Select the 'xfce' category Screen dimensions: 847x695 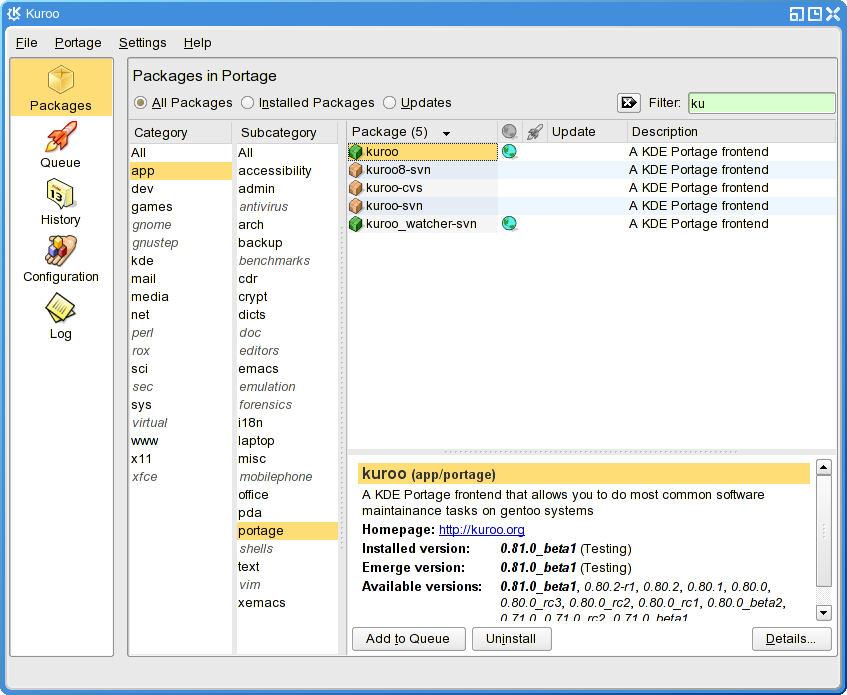click(180, 477)
